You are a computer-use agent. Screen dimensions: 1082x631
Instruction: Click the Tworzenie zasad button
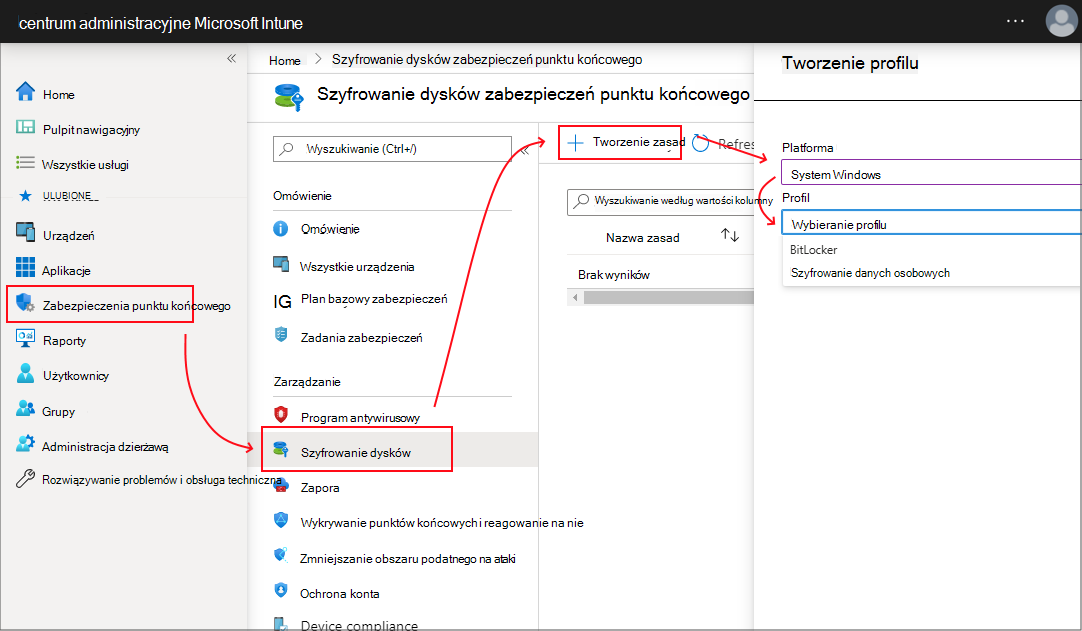point(620,142)
